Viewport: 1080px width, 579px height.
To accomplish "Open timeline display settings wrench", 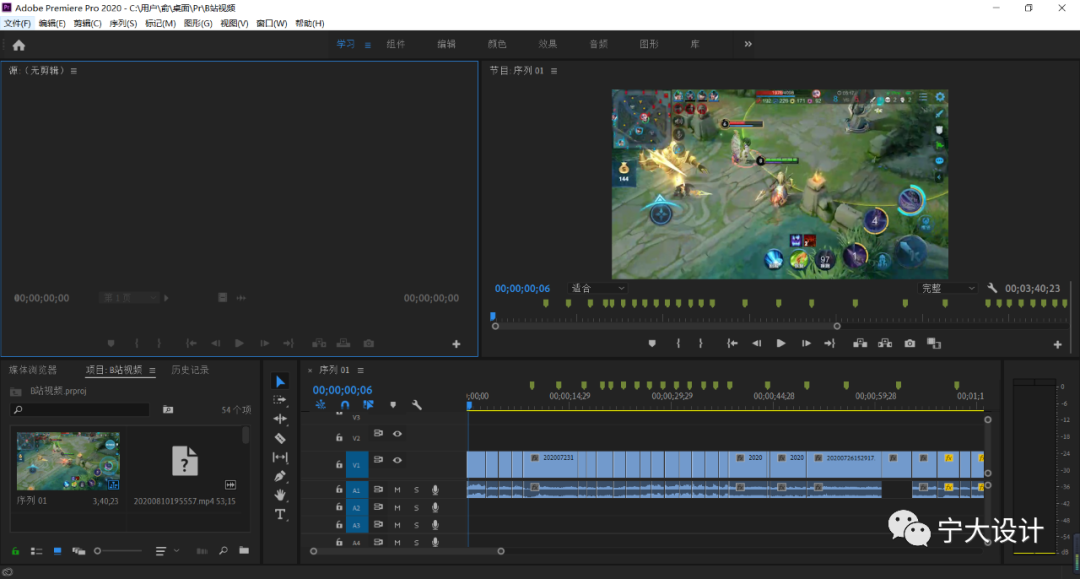I will pos(417,405).
